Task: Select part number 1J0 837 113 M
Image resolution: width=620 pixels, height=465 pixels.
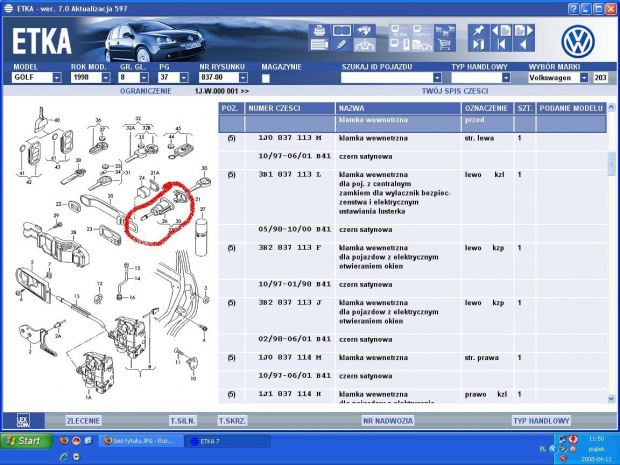Action: 290,138
